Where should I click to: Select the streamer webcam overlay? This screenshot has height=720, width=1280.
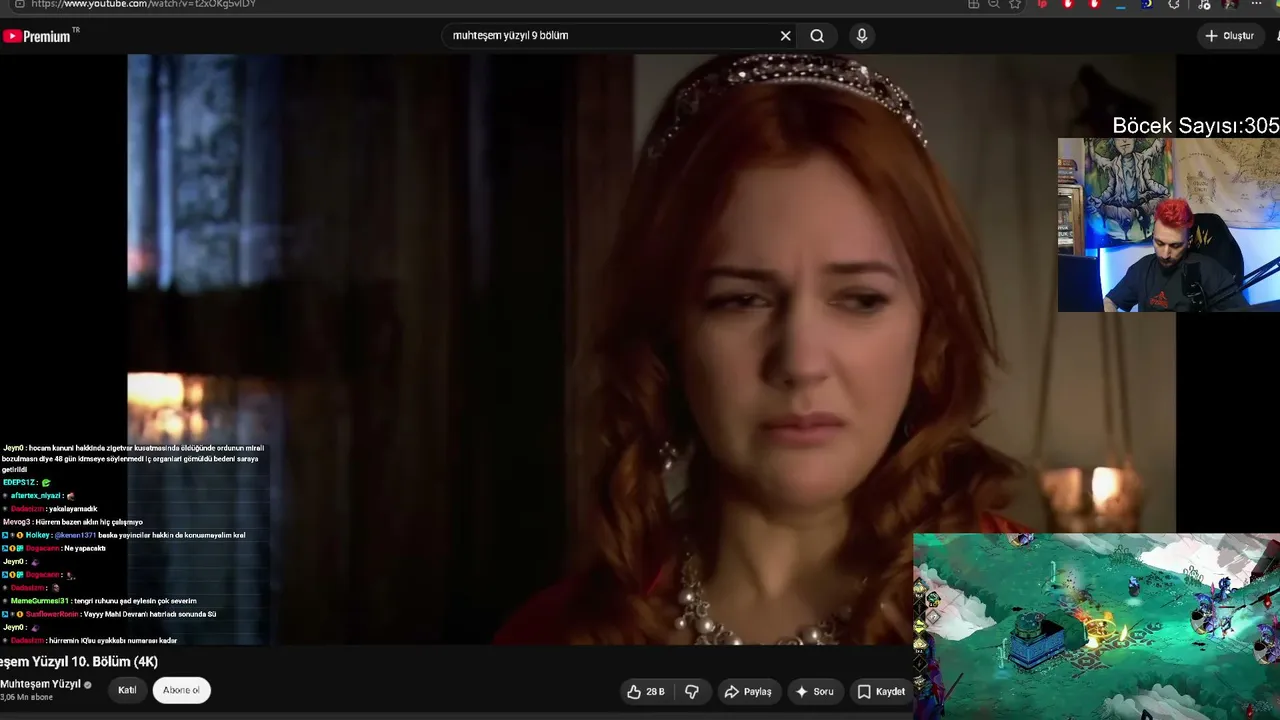1169,225
